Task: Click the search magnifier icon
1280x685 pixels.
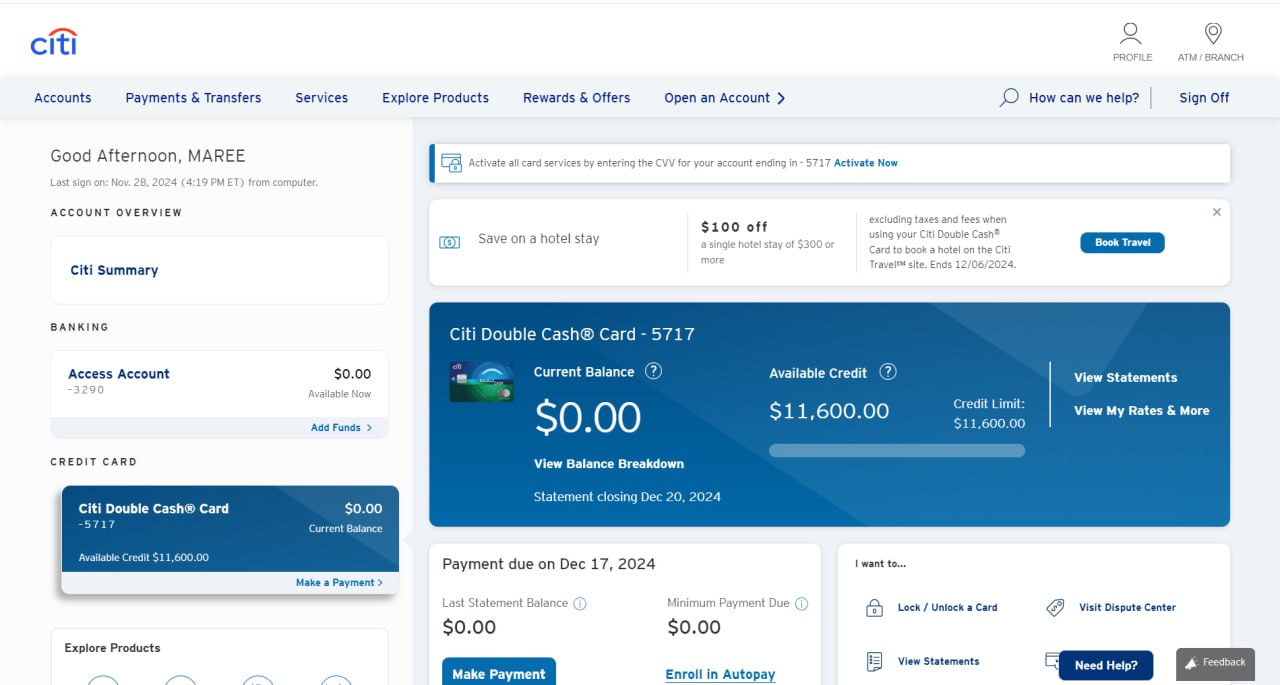Action: 1009,97
